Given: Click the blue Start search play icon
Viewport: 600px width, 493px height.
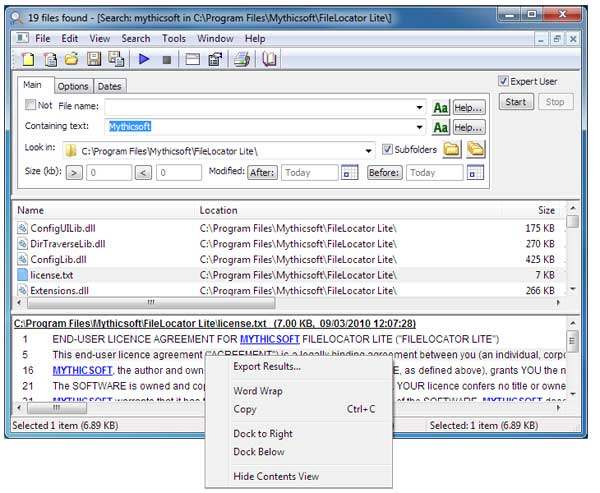Looking at the screenshot, I should coord(145,60).
